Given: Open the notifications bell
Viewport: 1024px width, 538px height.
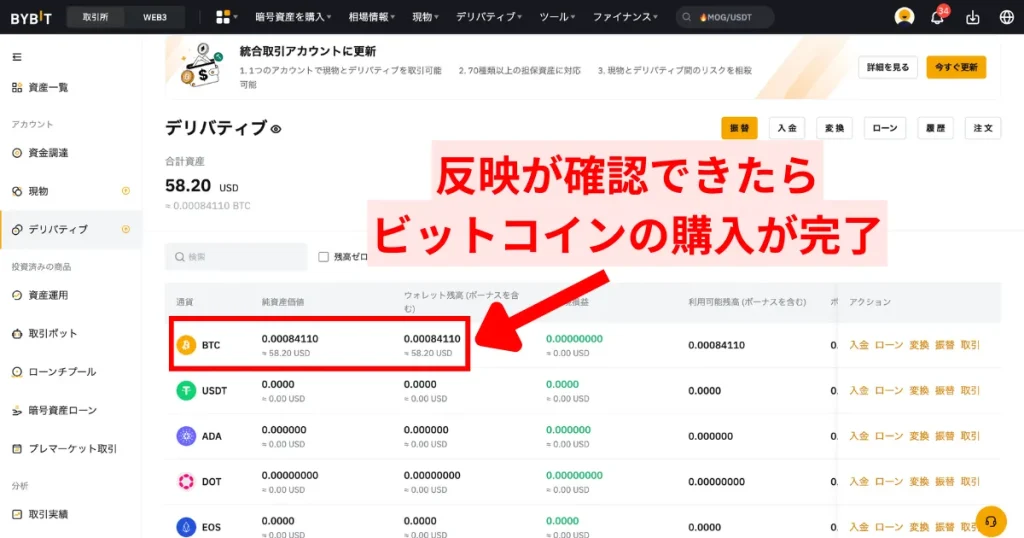Looking at the screenshot, I should 937,18.
